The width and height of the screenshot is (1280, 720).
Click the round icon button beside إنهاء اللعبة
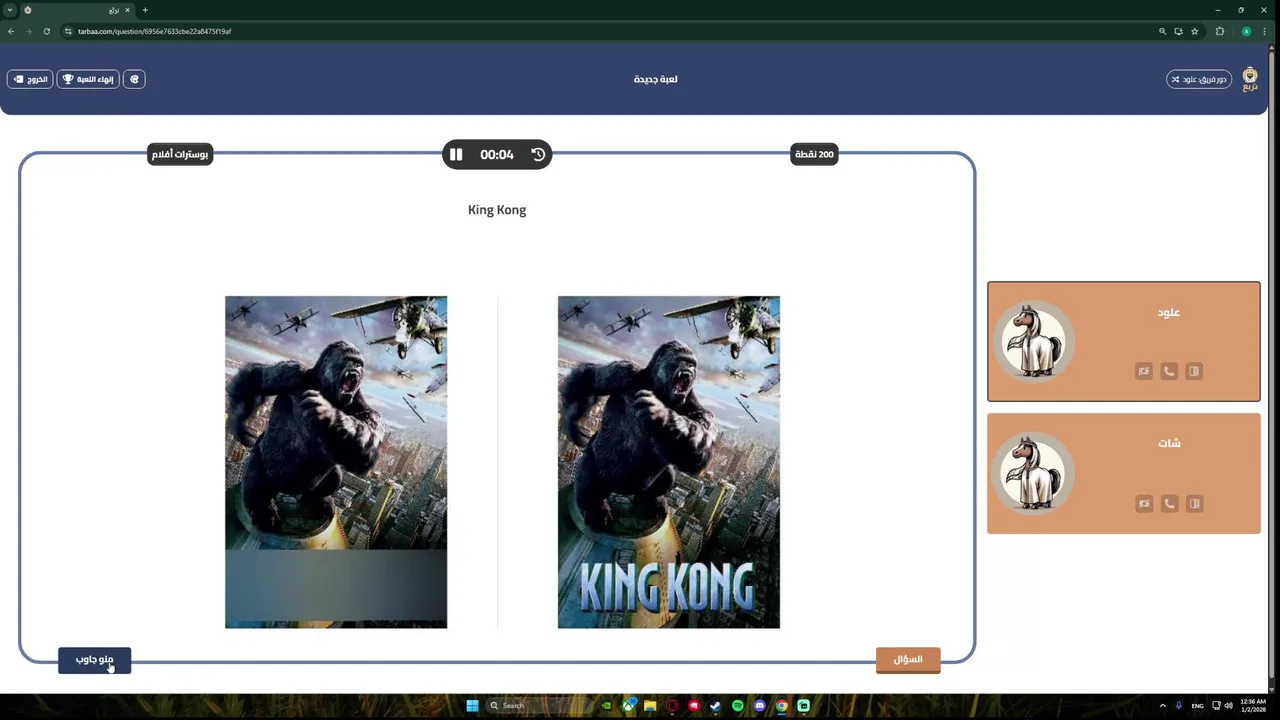pos(135,79)
